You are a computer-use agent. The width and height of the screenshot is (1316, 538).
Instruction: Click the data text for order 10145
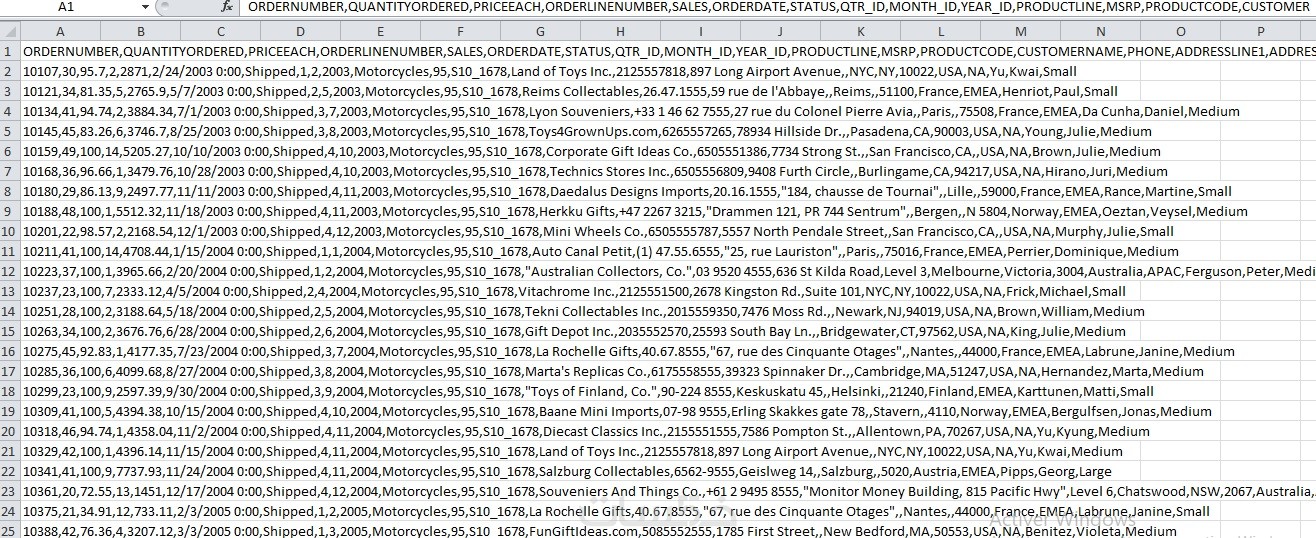coord(587,131)
